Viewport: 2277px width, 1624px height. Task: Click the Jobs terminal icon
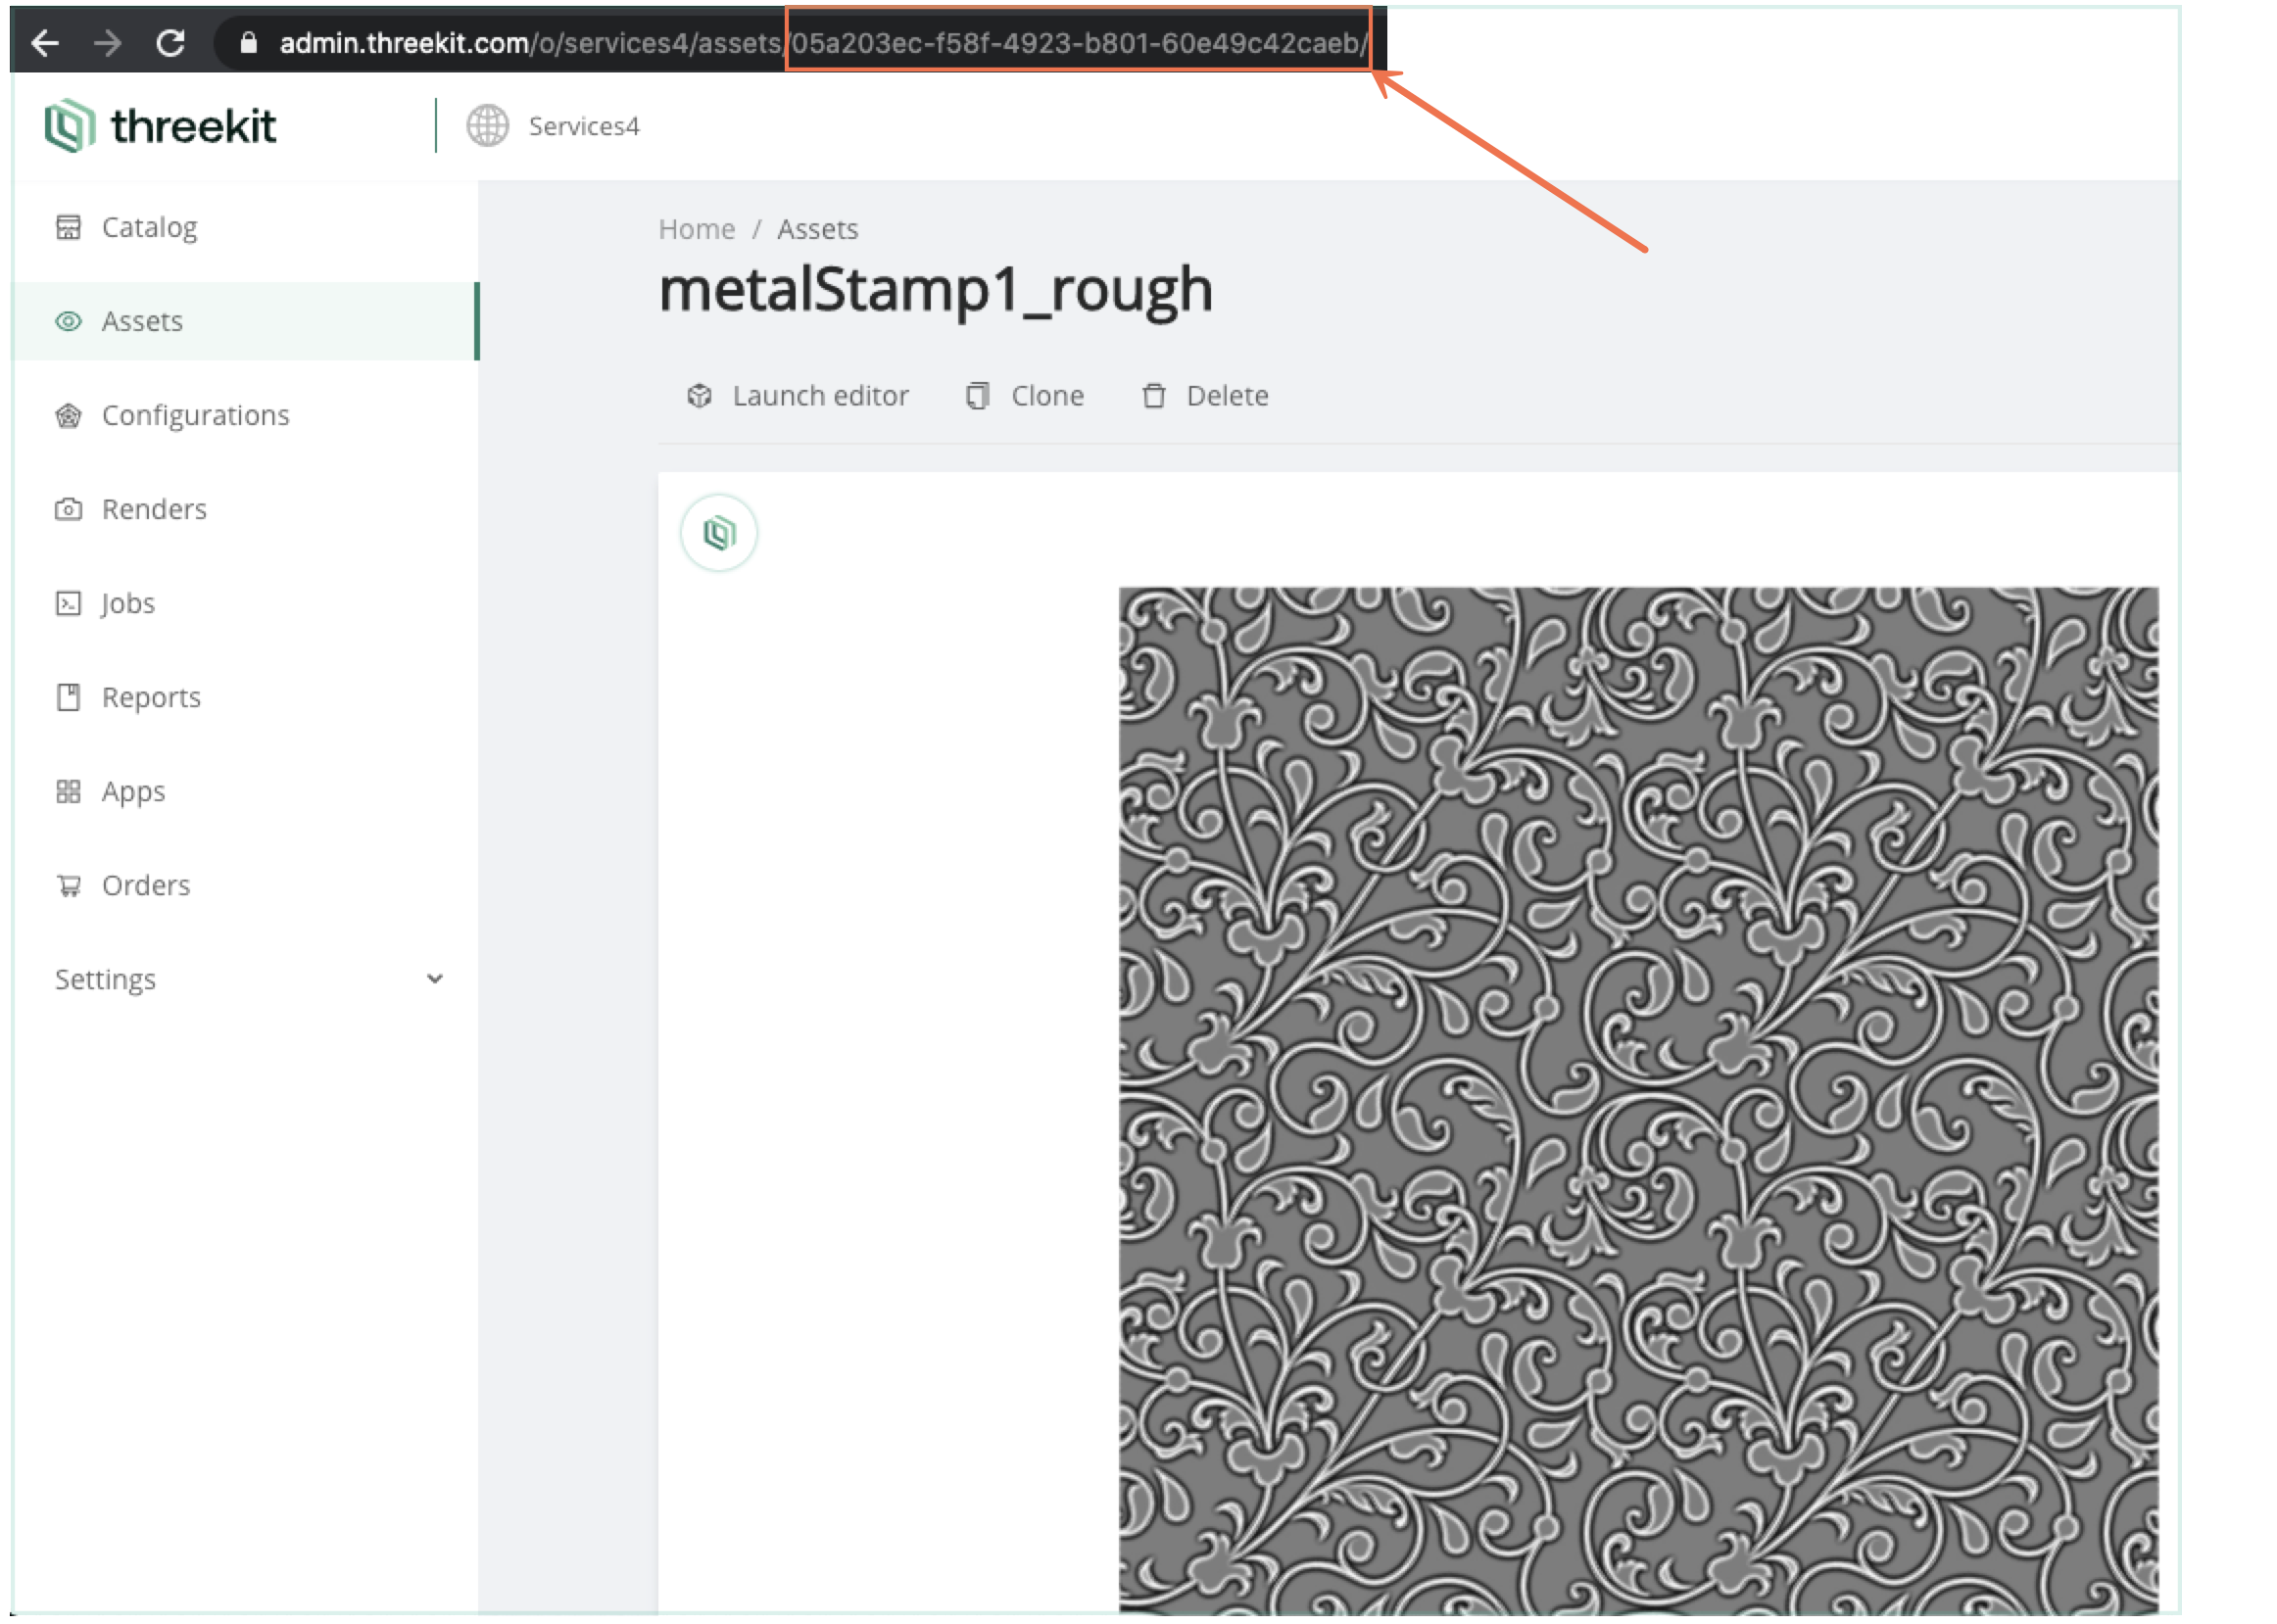point(68,603)
